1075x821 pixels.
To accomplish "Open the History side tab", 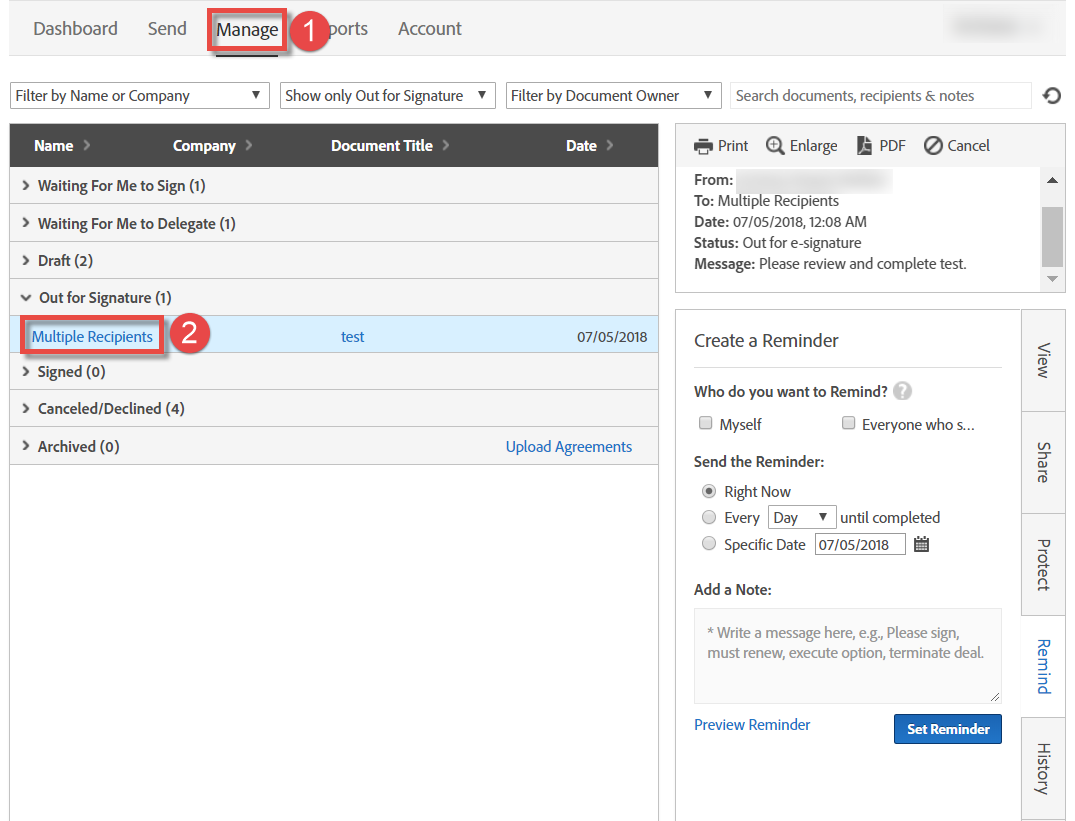I will 1043,767.
